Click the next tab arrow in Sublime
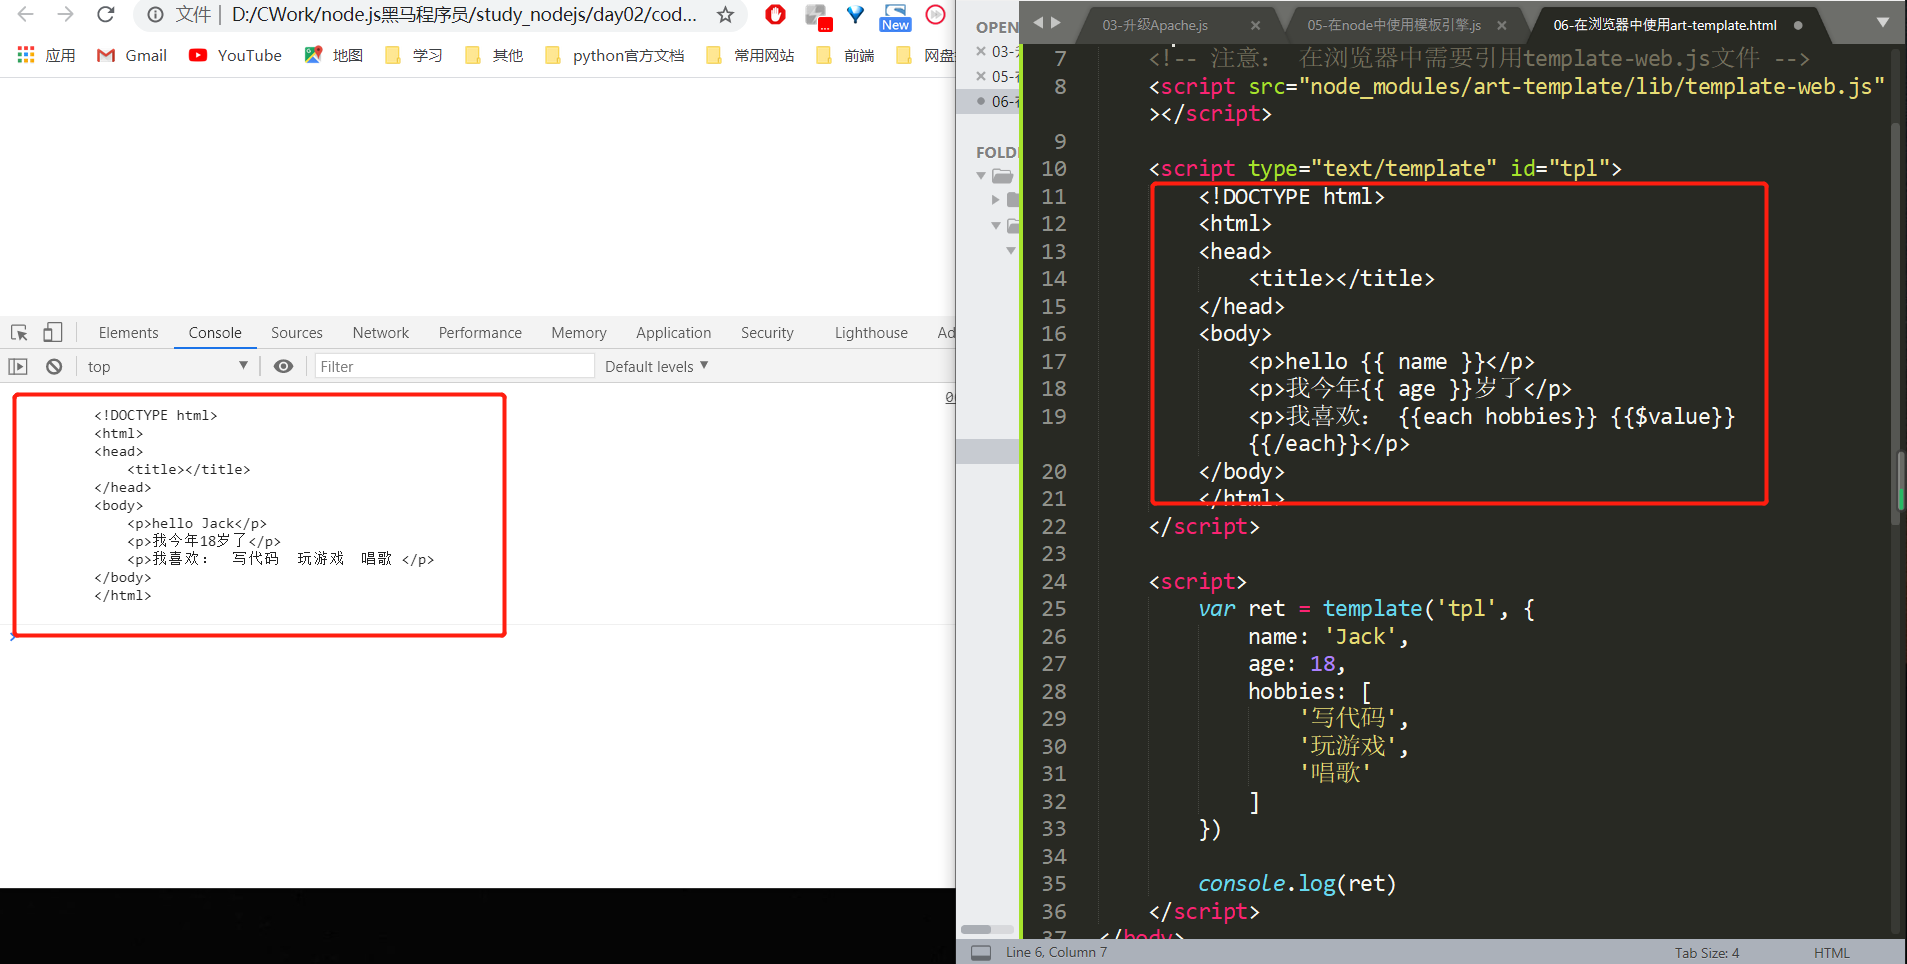The height and width of the screenshot is (964, 1907). [1056, 22]
